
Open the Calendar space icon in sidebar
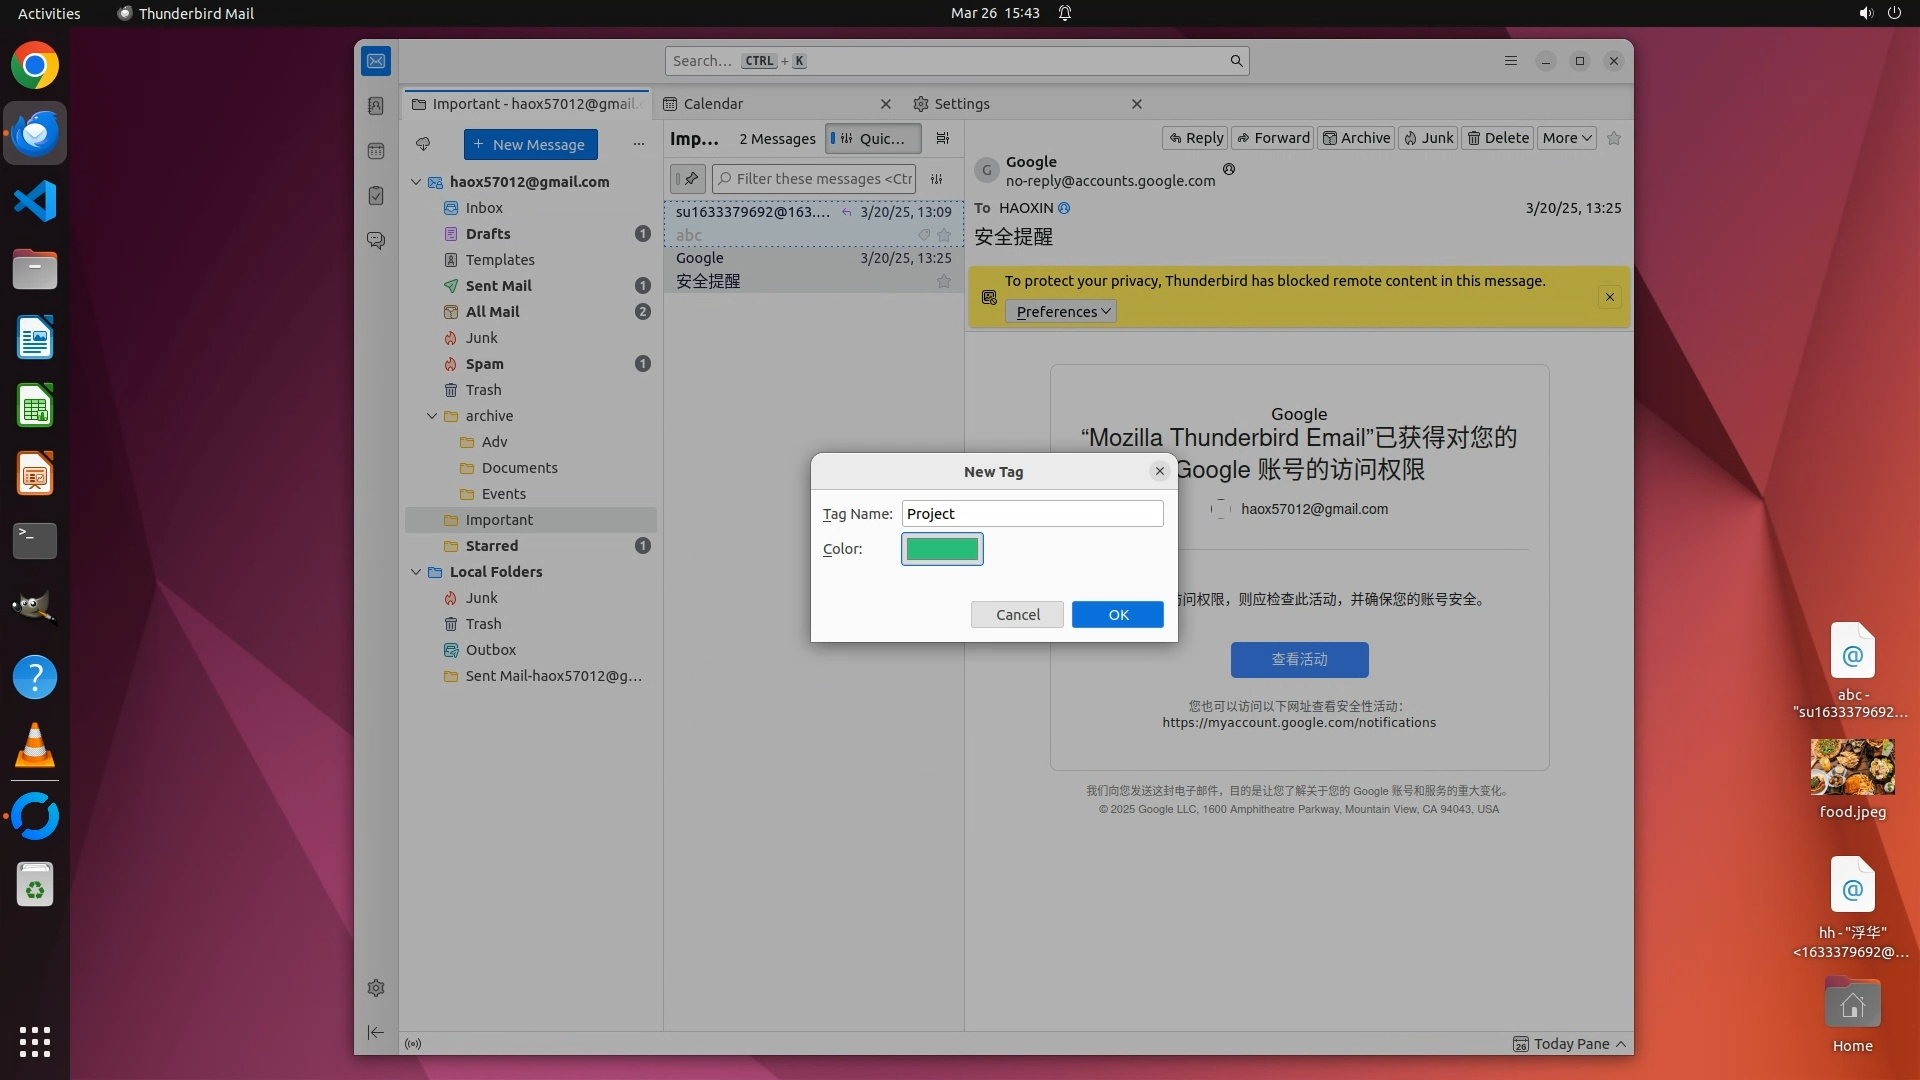[376, 151]
